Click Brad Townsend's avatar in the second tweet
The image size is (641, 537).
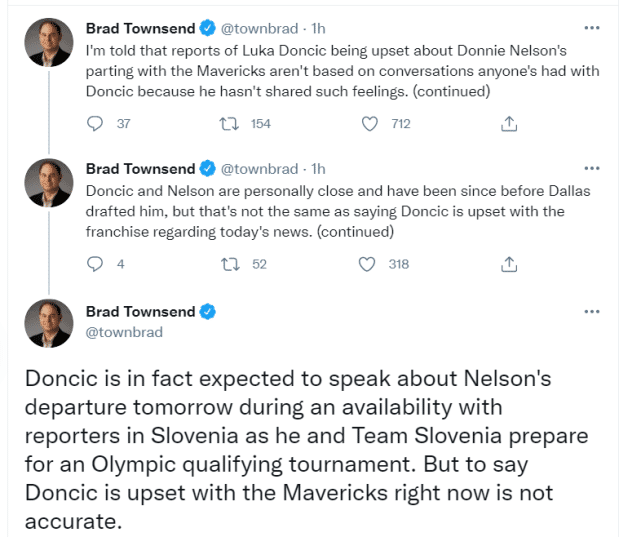pos(48,182)
